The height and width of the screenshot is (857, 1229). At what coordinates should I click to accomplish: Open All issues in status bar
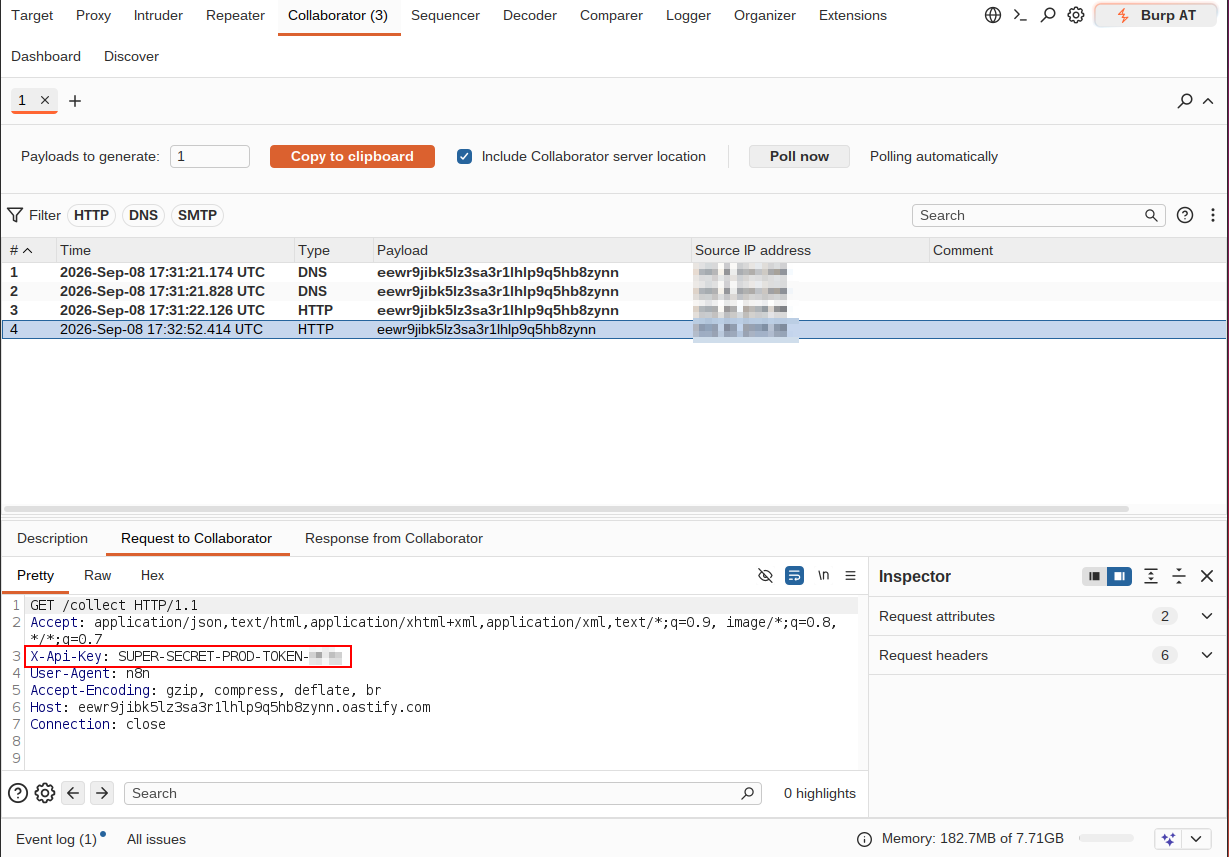click(156, 839)
